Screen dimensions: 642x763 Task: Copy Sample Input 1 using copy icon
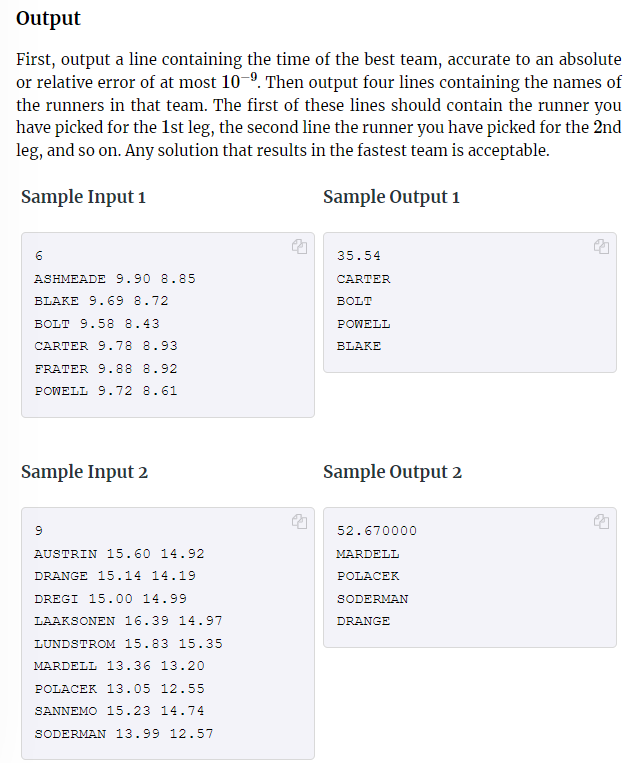point(299,247)
